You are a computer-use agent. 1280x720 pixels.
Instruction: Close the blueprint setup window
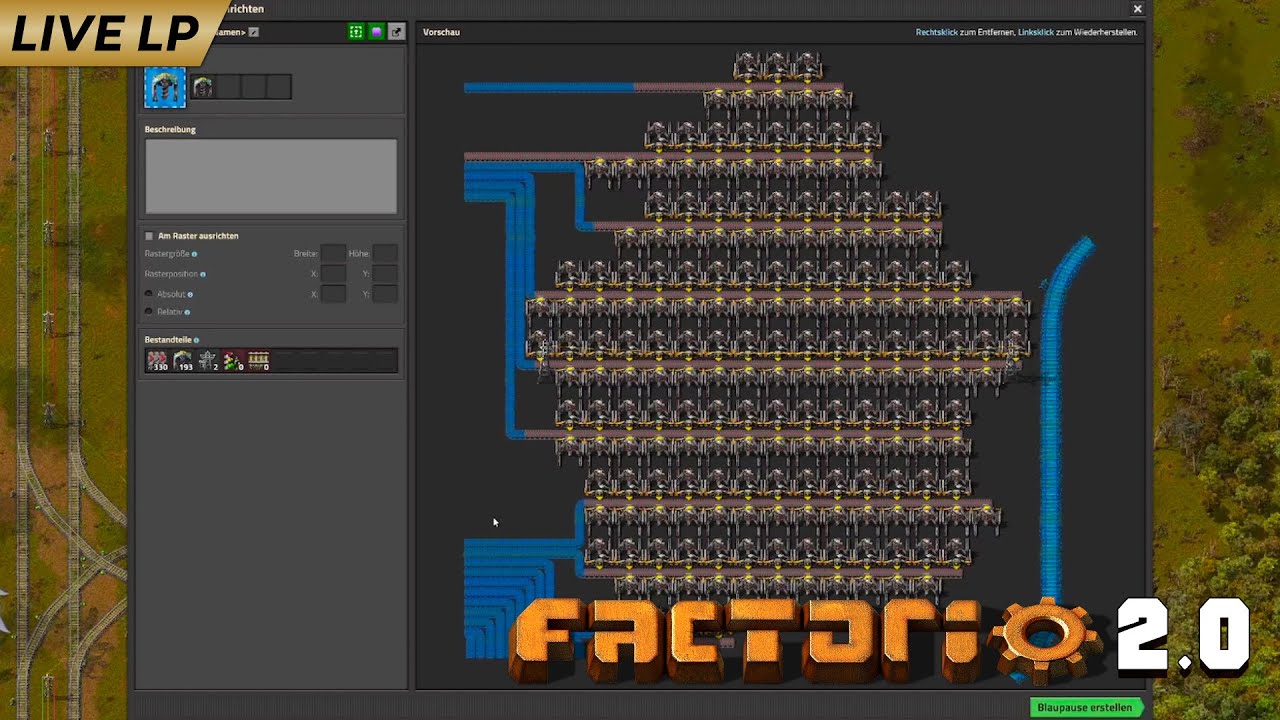click(1137, 9)
